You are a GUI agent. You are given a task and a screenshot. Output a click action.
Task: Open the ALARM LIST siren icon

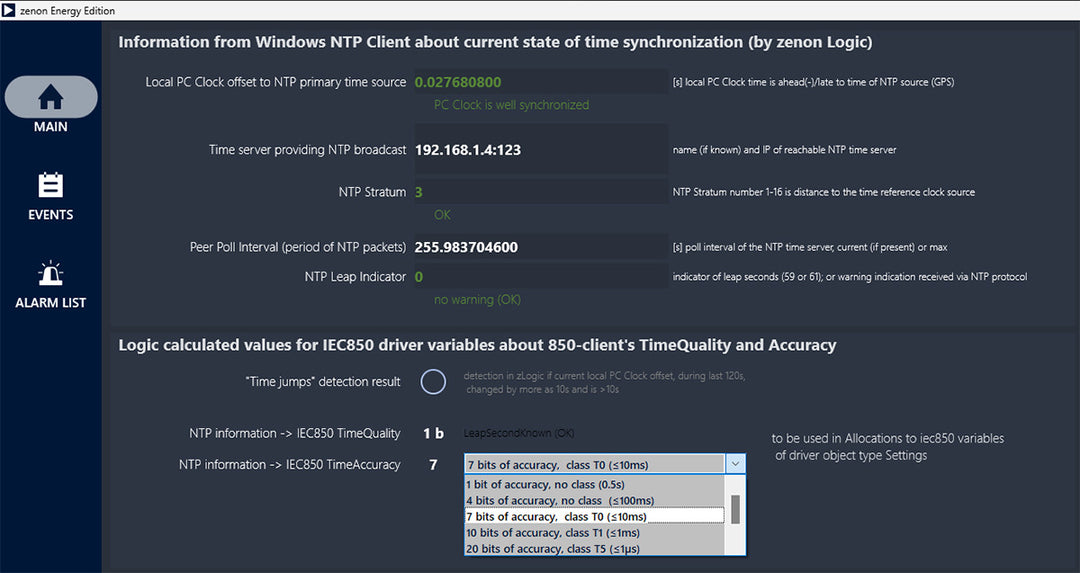tap(50, 273)
